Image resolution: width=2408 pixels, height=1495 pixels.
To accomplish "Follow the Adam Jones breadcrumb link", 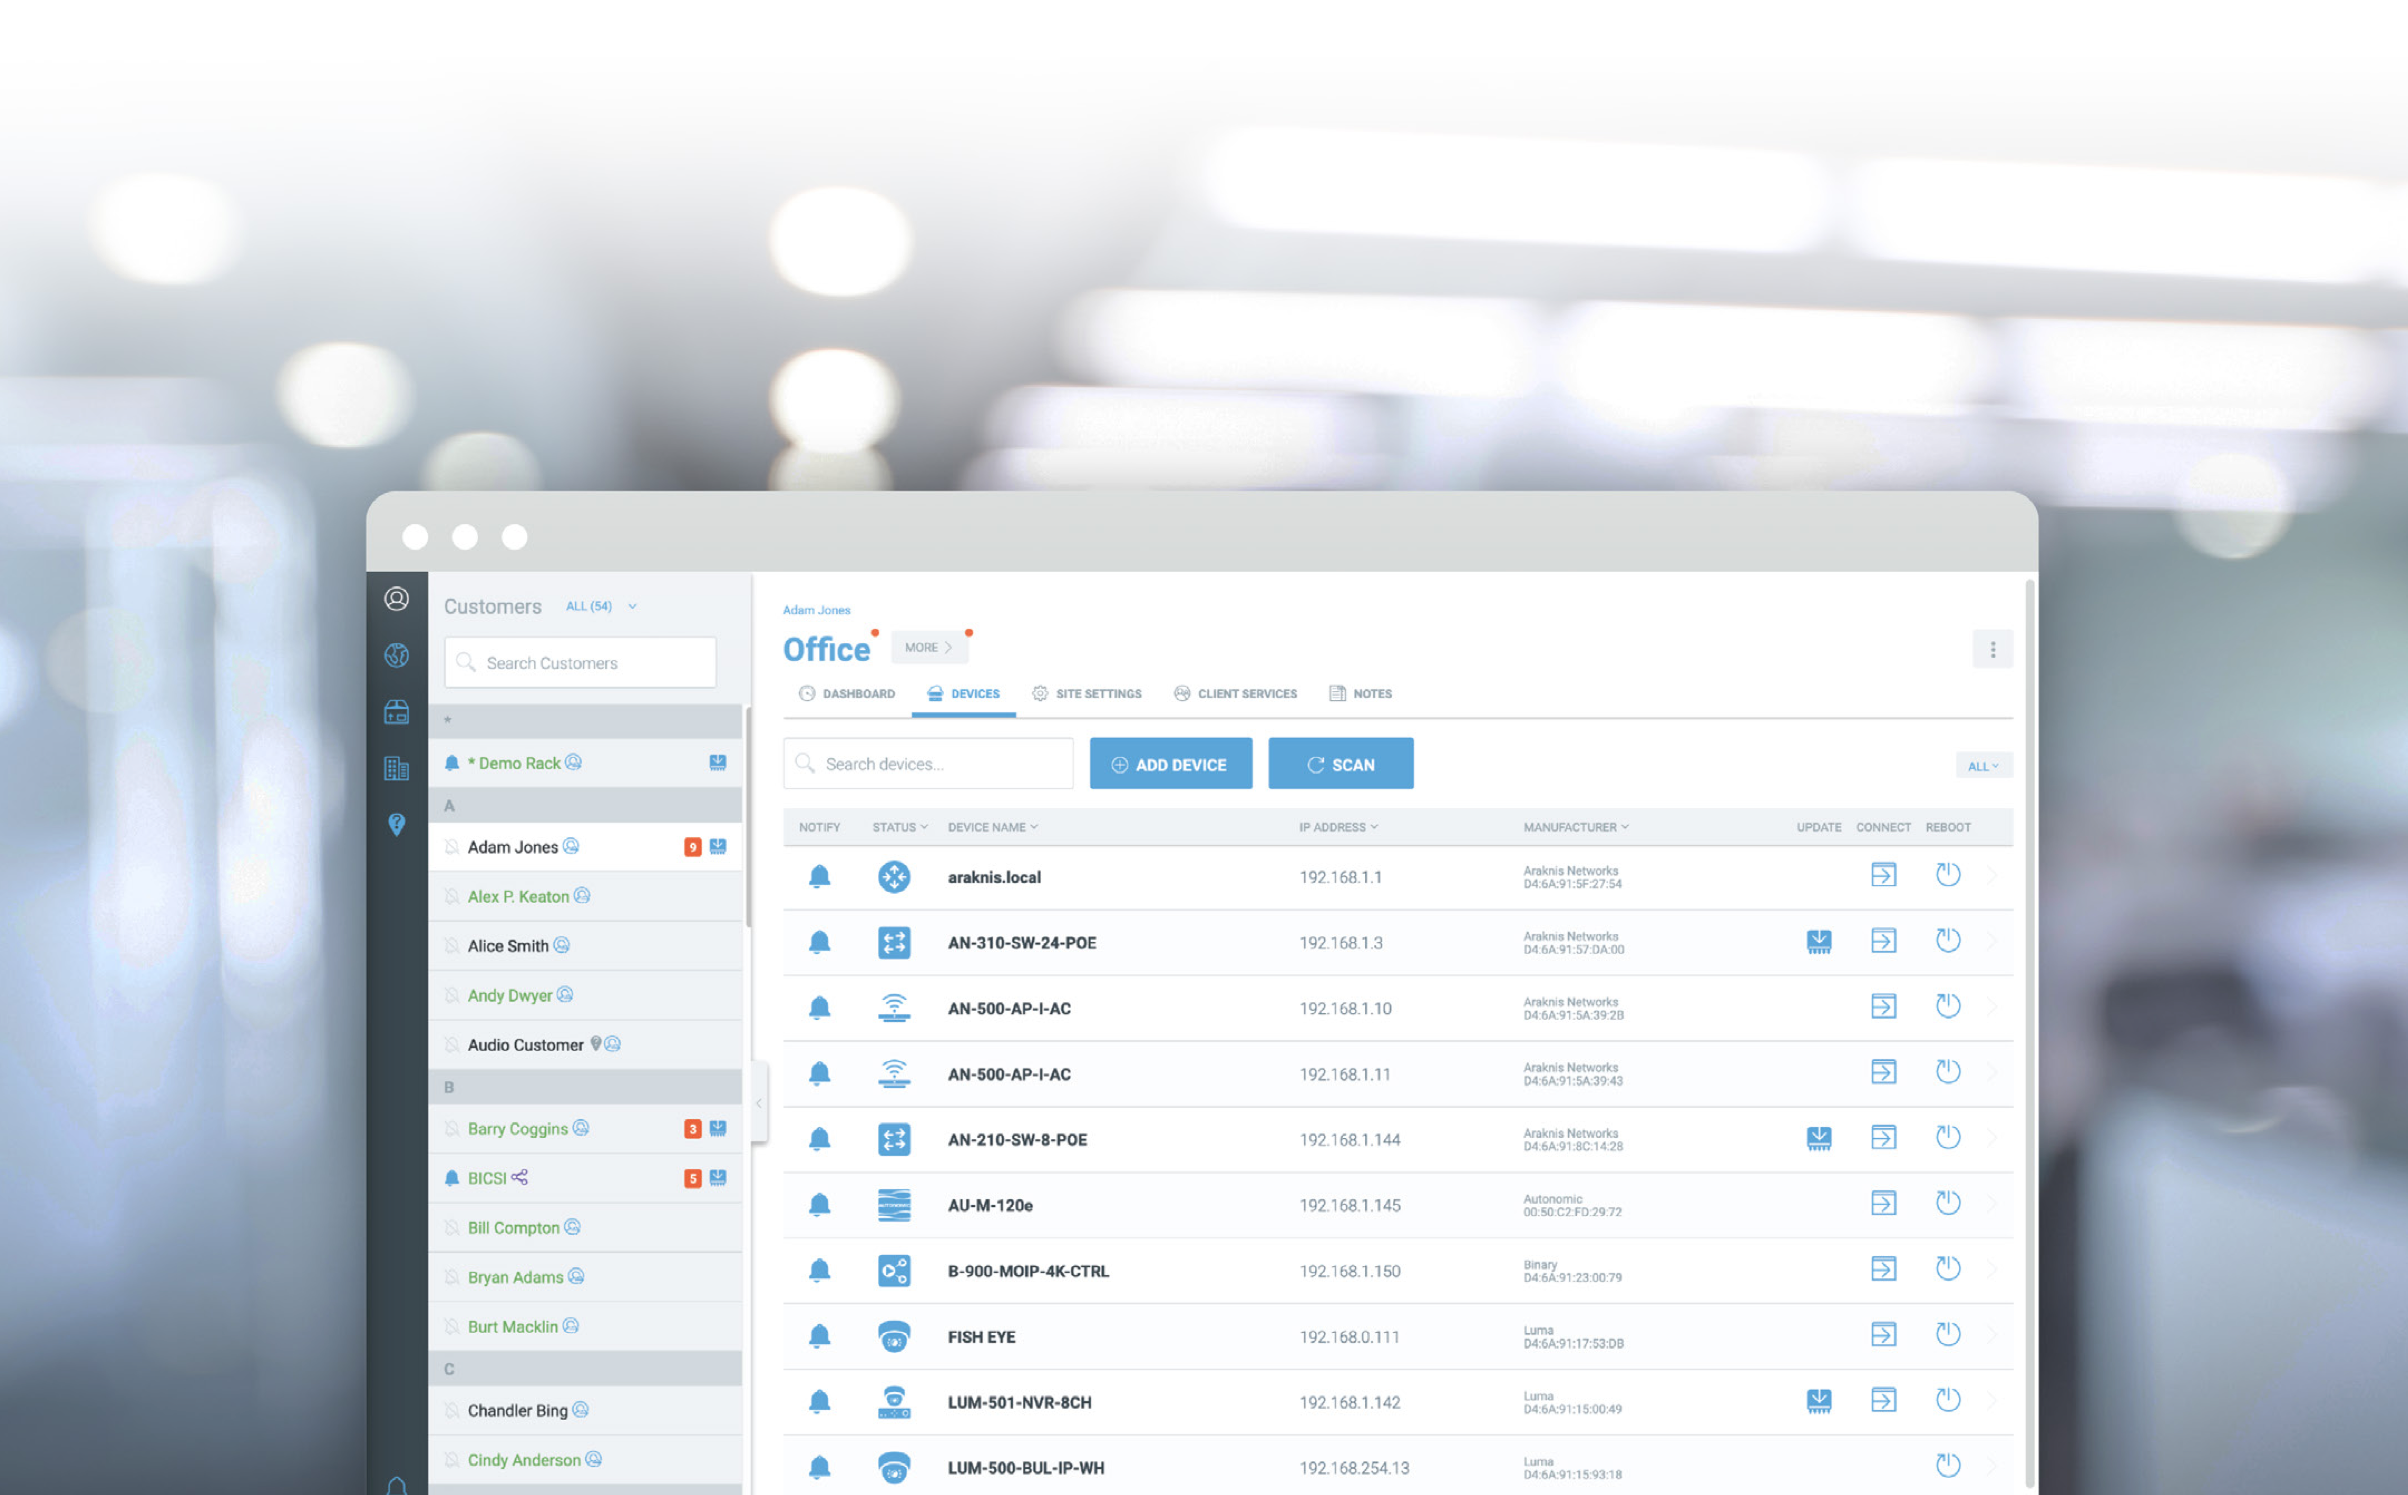I will point(816,610).
